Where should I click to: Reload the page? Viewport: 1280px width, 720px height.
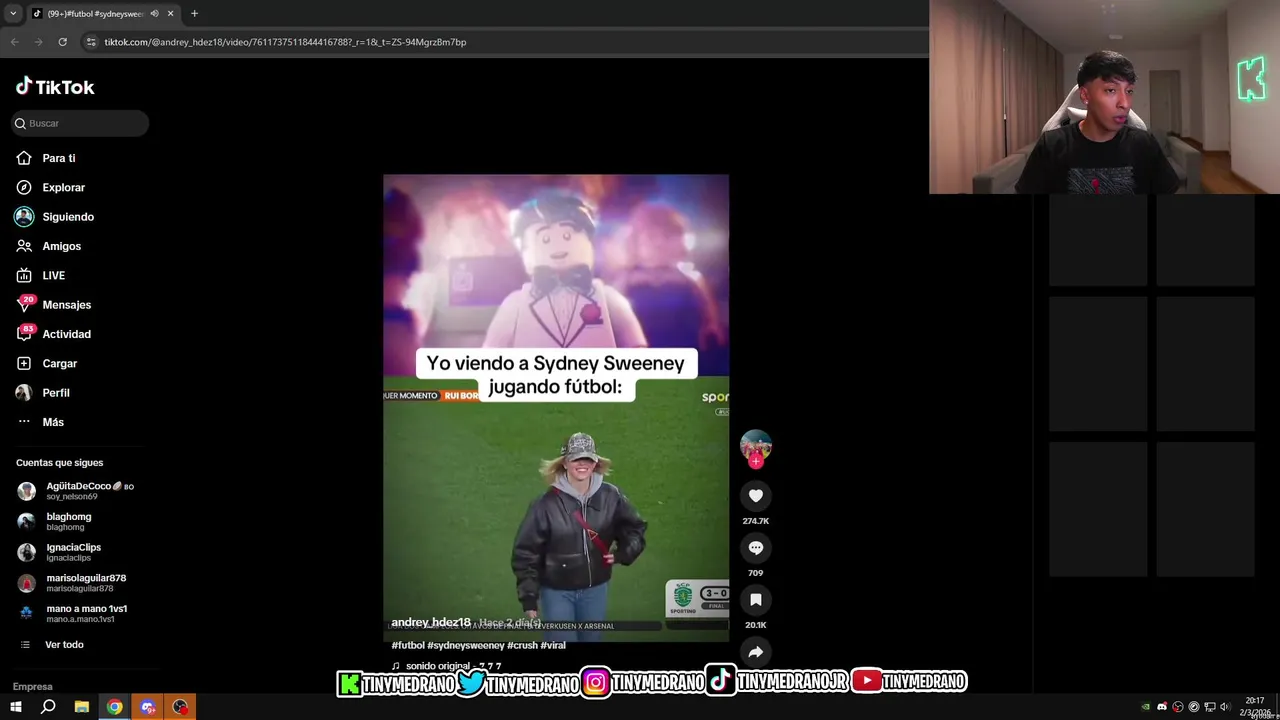[62, 42]
